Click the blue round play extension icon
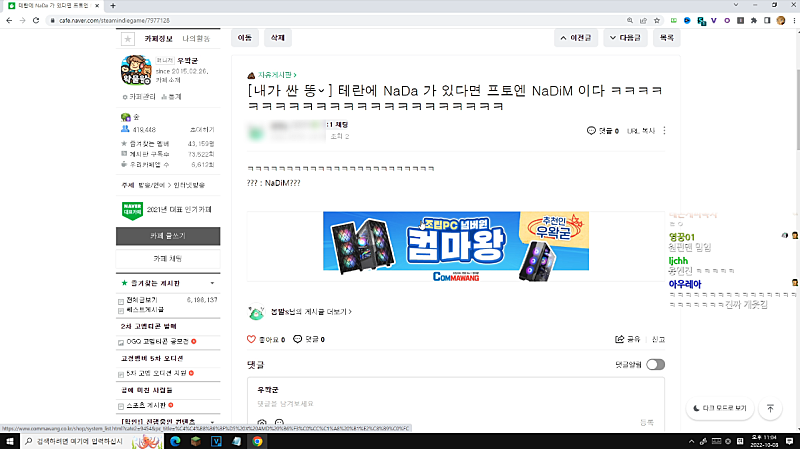The image size is (800, 449). coord(687,20)
